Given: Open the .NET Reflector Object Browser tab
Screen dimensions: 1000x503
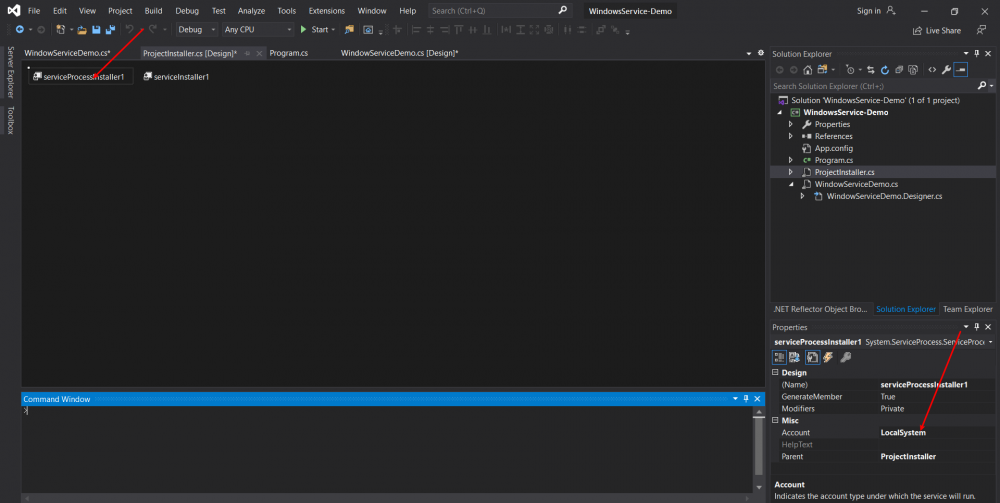Looking at the screenshot, I should pyautogui.click(x=820, y=309).
